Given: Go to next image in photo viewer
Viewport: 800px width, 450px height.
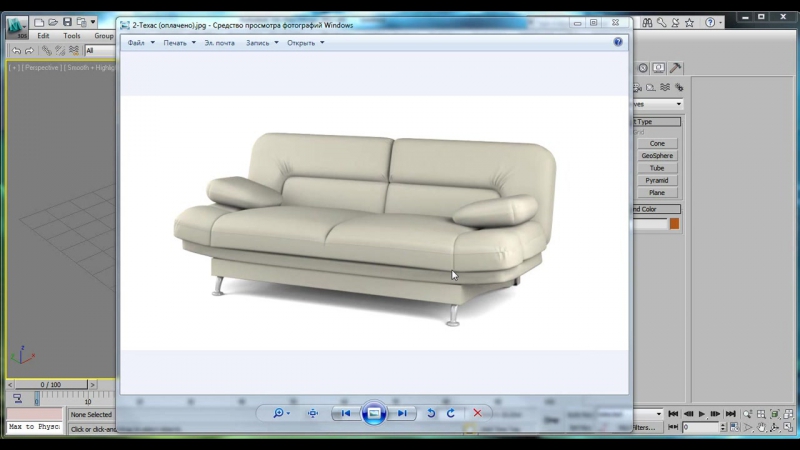Looking at the screenshot, I should pyautogui.click(x=402, y=413).
